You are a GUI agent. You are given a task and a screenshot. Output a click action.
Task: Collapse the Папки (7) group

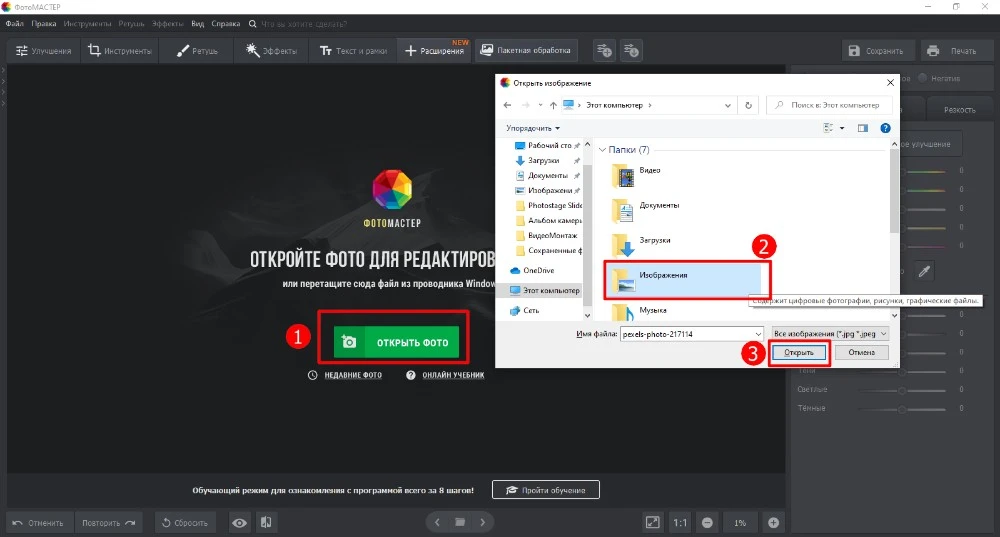click(602, 149)
